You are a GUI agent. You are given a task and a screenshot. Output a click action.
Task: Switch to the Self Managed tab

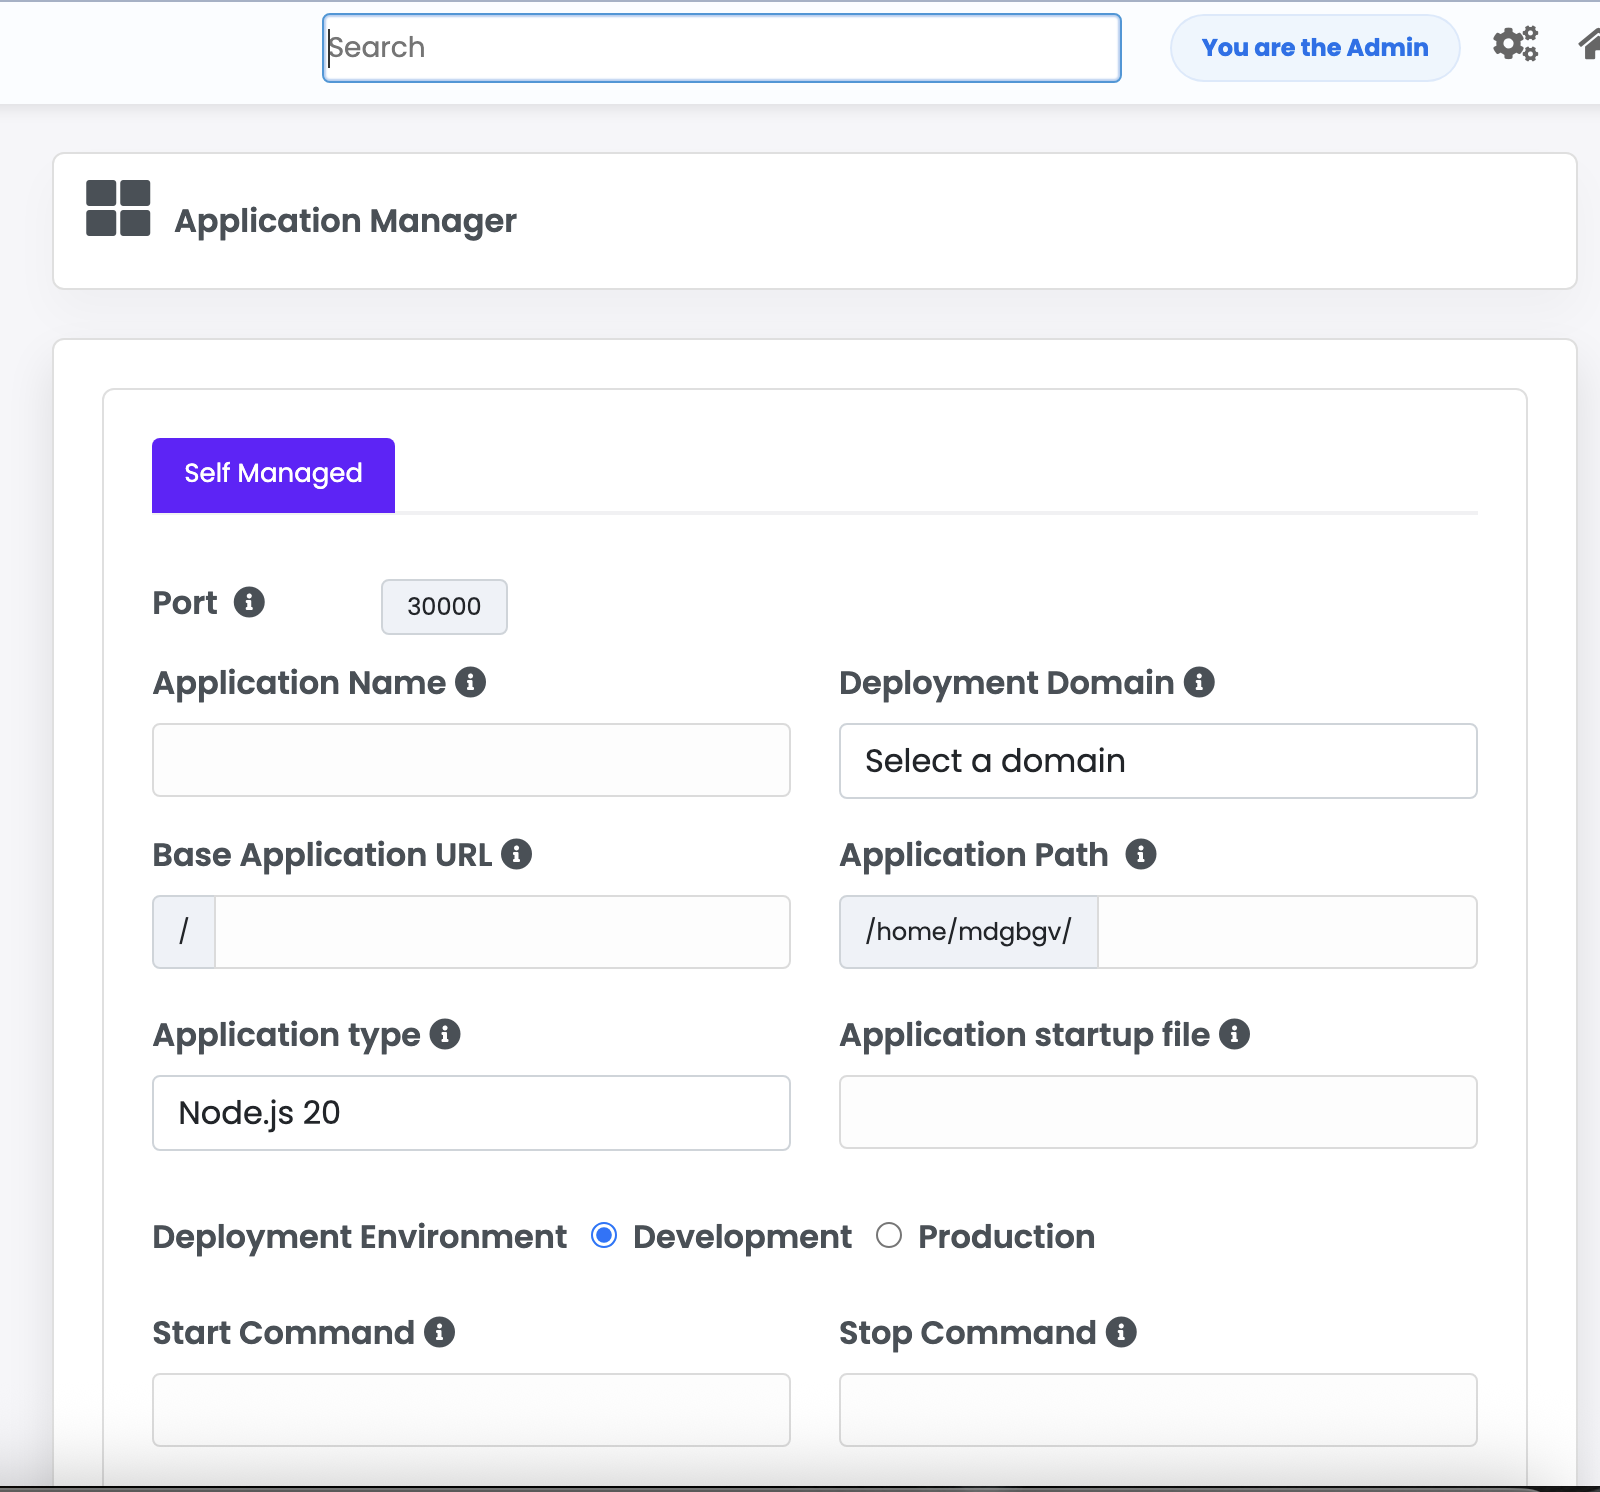[273, 475]
